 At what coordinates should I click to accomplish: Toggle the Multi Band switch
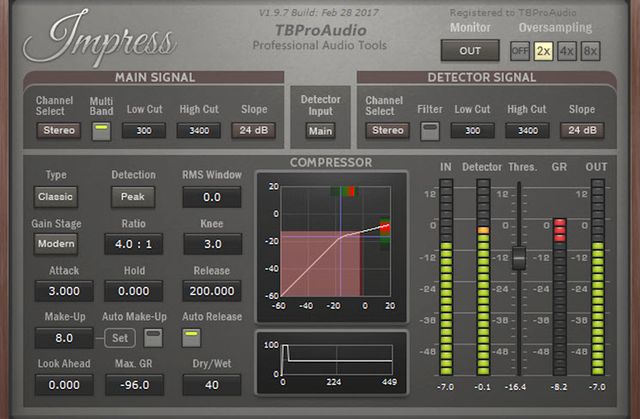point(101,131)
